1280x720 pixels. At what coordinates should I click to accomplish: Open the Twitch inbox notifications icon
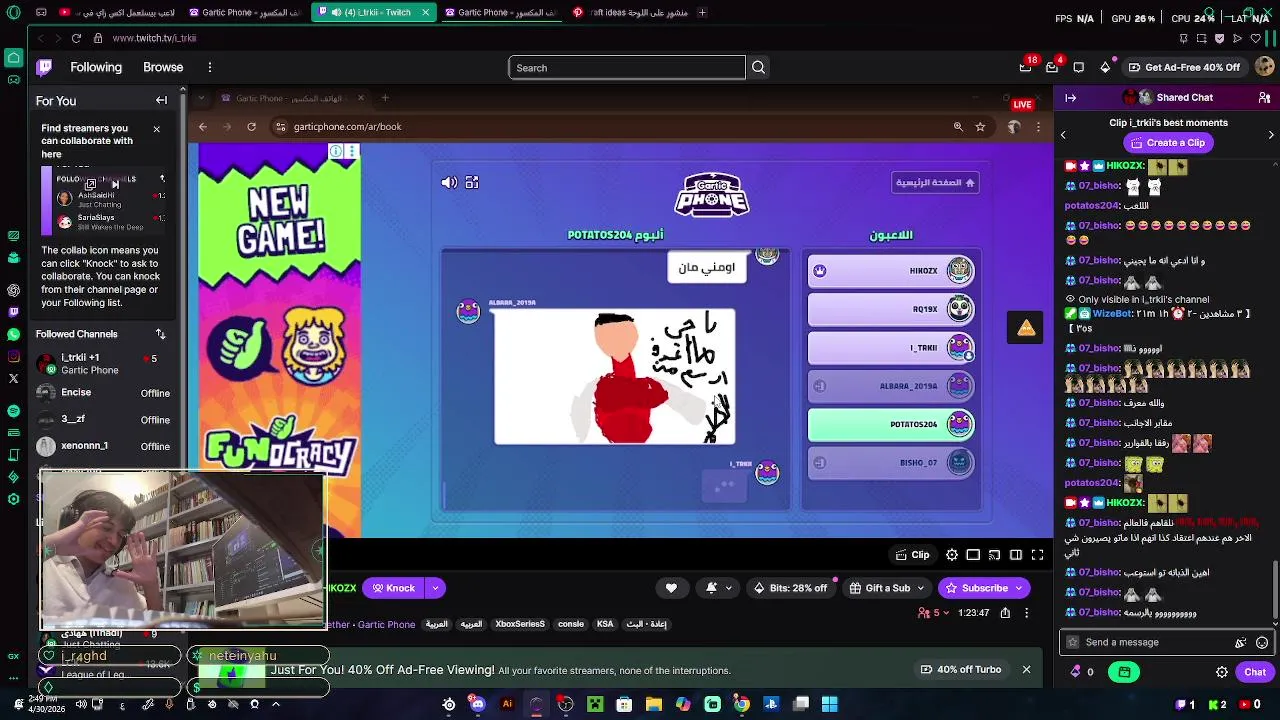(x=1052, y=67)
